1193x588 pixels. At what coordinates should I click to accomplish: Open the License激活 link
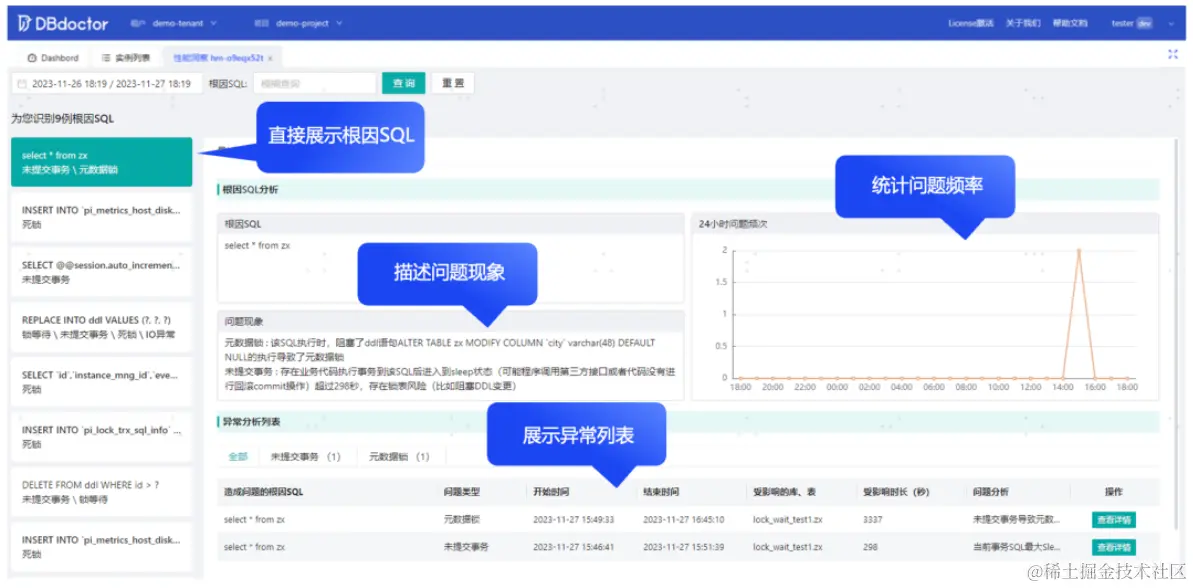(971, 24)
